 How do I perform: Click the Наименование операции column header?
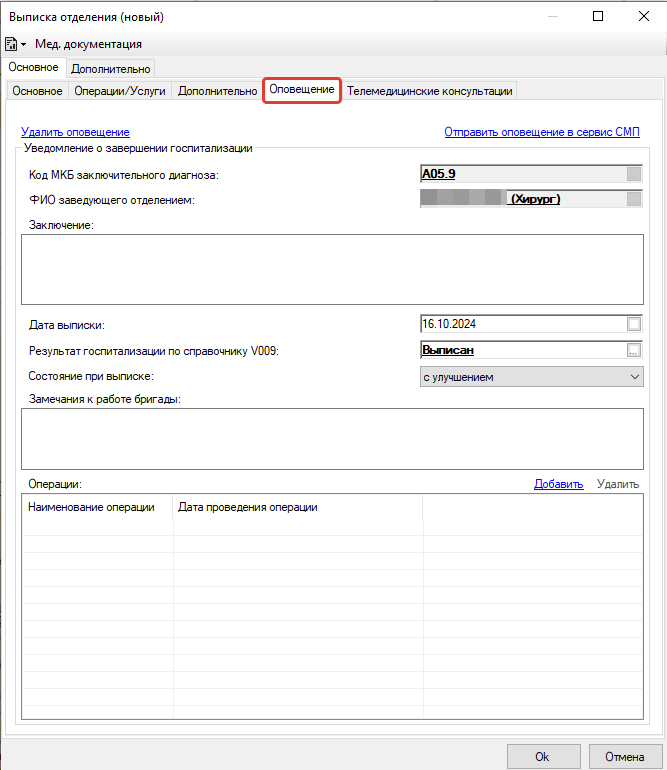click(92, 507)
